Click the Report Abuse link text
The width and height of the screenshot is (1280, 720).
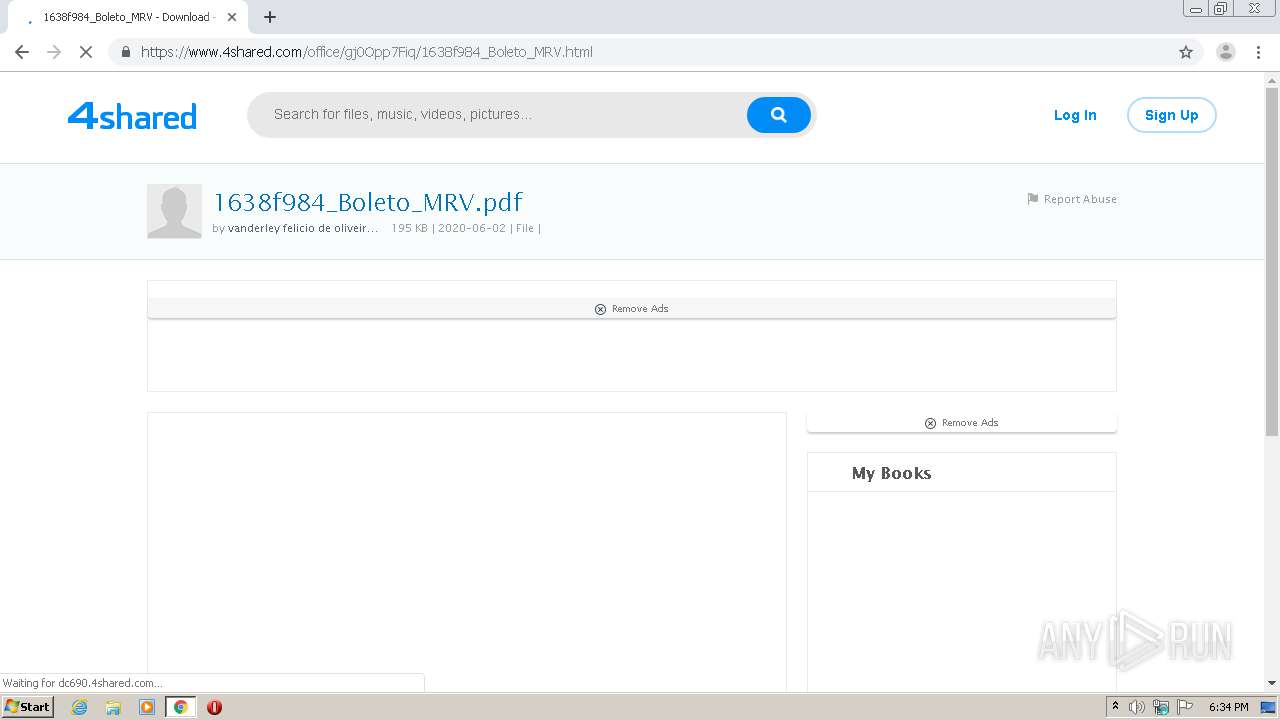coord(1080,199)
